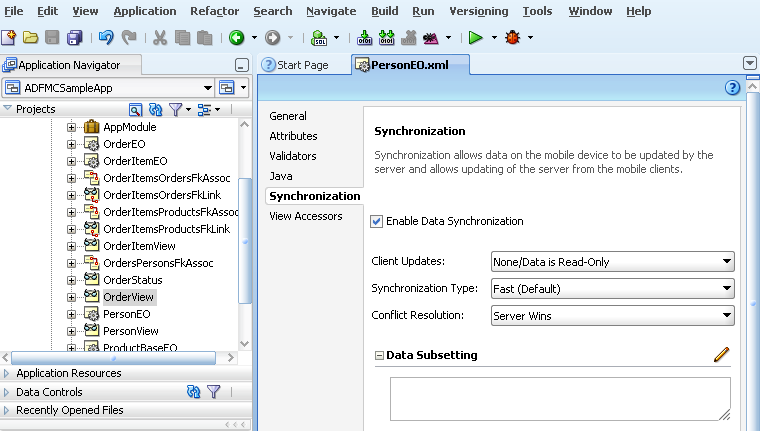Viewport: 760px width, 431px height.
Task: Click the application menu icon beside ADFMCSampleApp
Action: click(227, 88)
